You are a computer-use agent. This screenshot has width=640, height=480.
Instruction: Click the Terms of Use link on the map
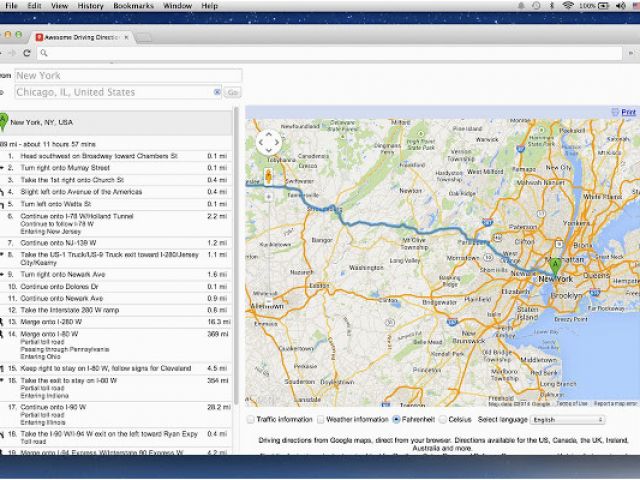[x=571, y=403]
